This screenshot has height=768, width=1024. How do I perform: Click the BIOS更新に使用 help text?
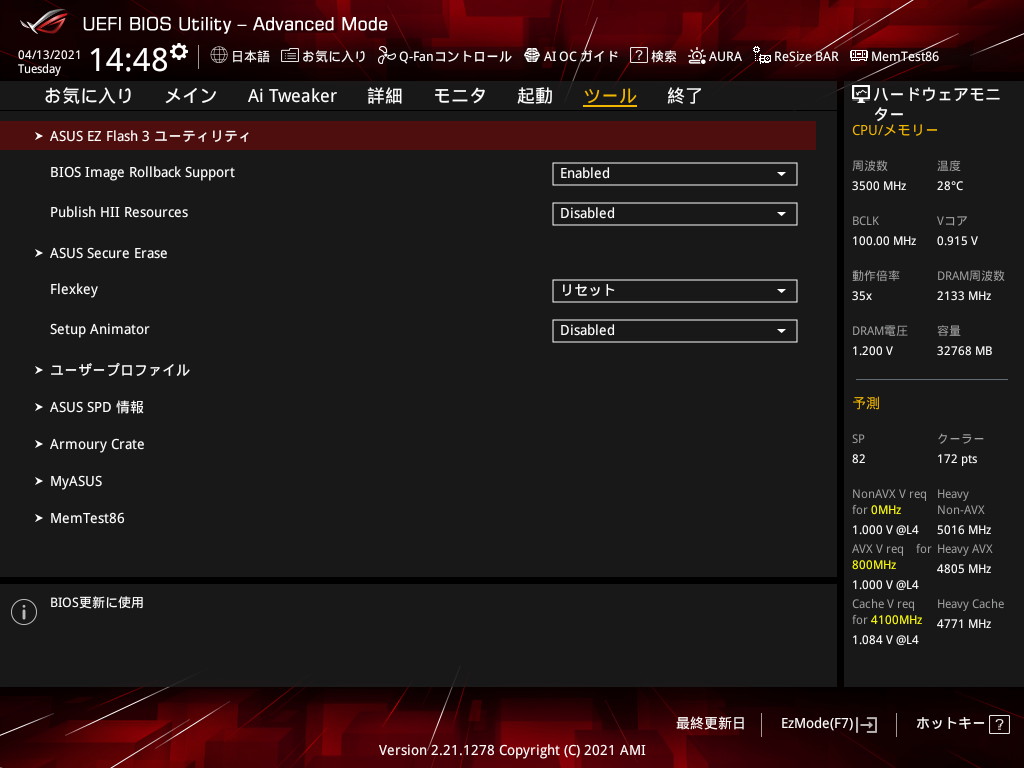click(x=97, y=603)
